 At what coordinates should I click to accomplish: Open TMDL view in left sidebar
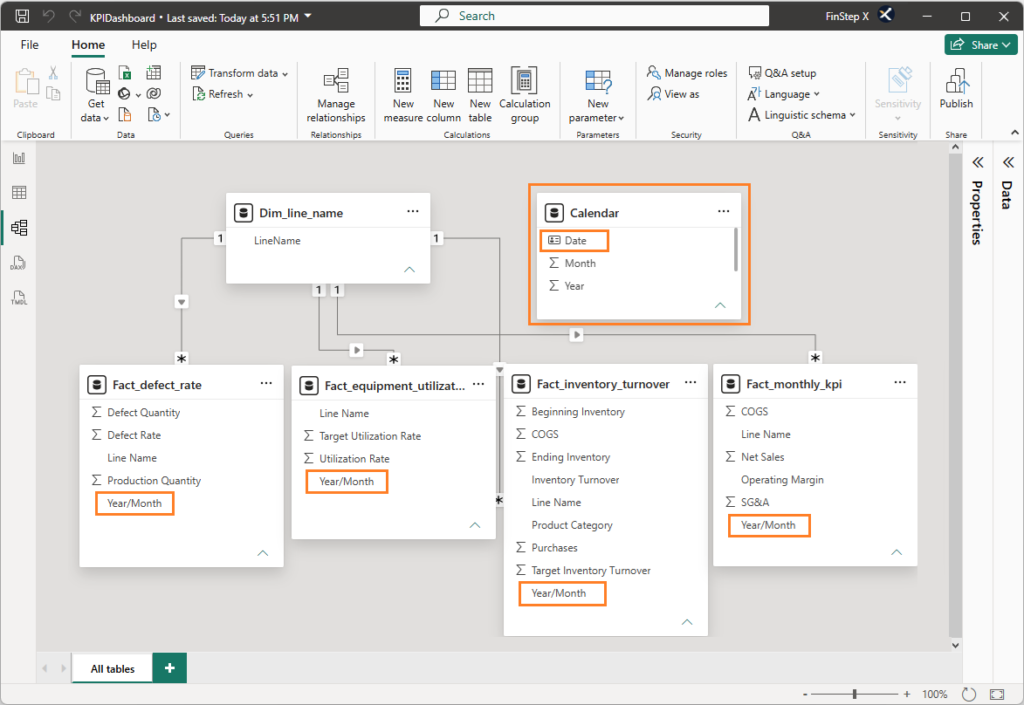tap(19, 298)
